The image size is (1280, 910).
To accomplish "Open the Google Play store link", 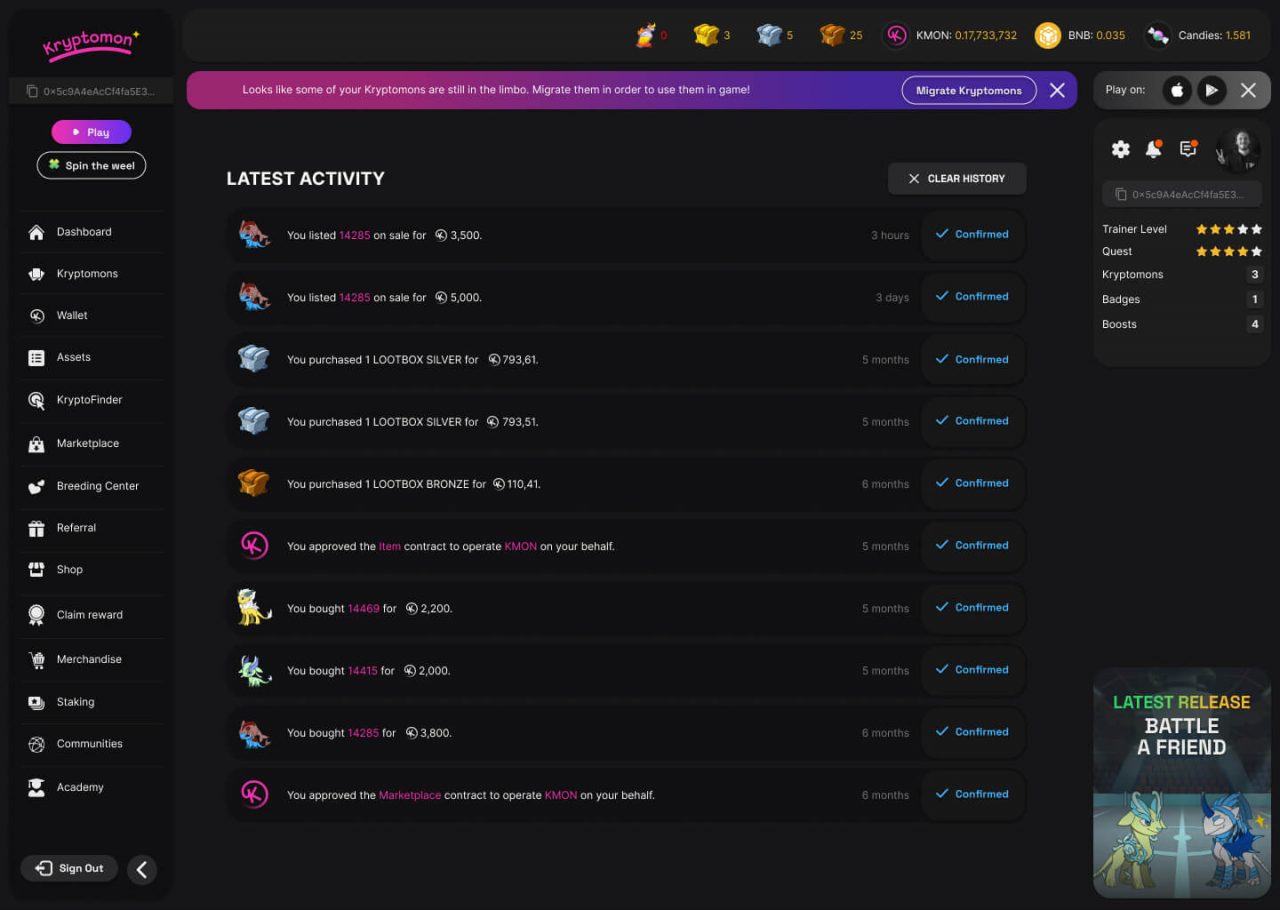I will click(x=1211, y=90).
